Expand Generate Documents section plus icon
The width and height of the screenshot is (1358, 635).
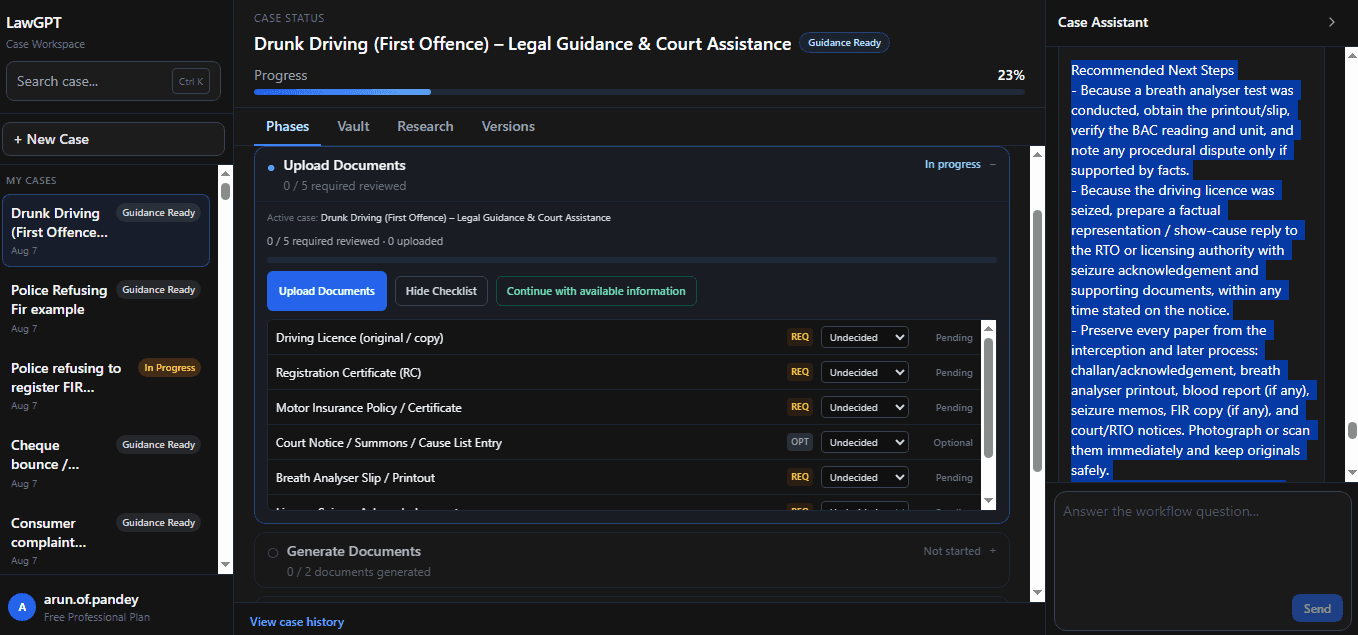tap(993, 551)
